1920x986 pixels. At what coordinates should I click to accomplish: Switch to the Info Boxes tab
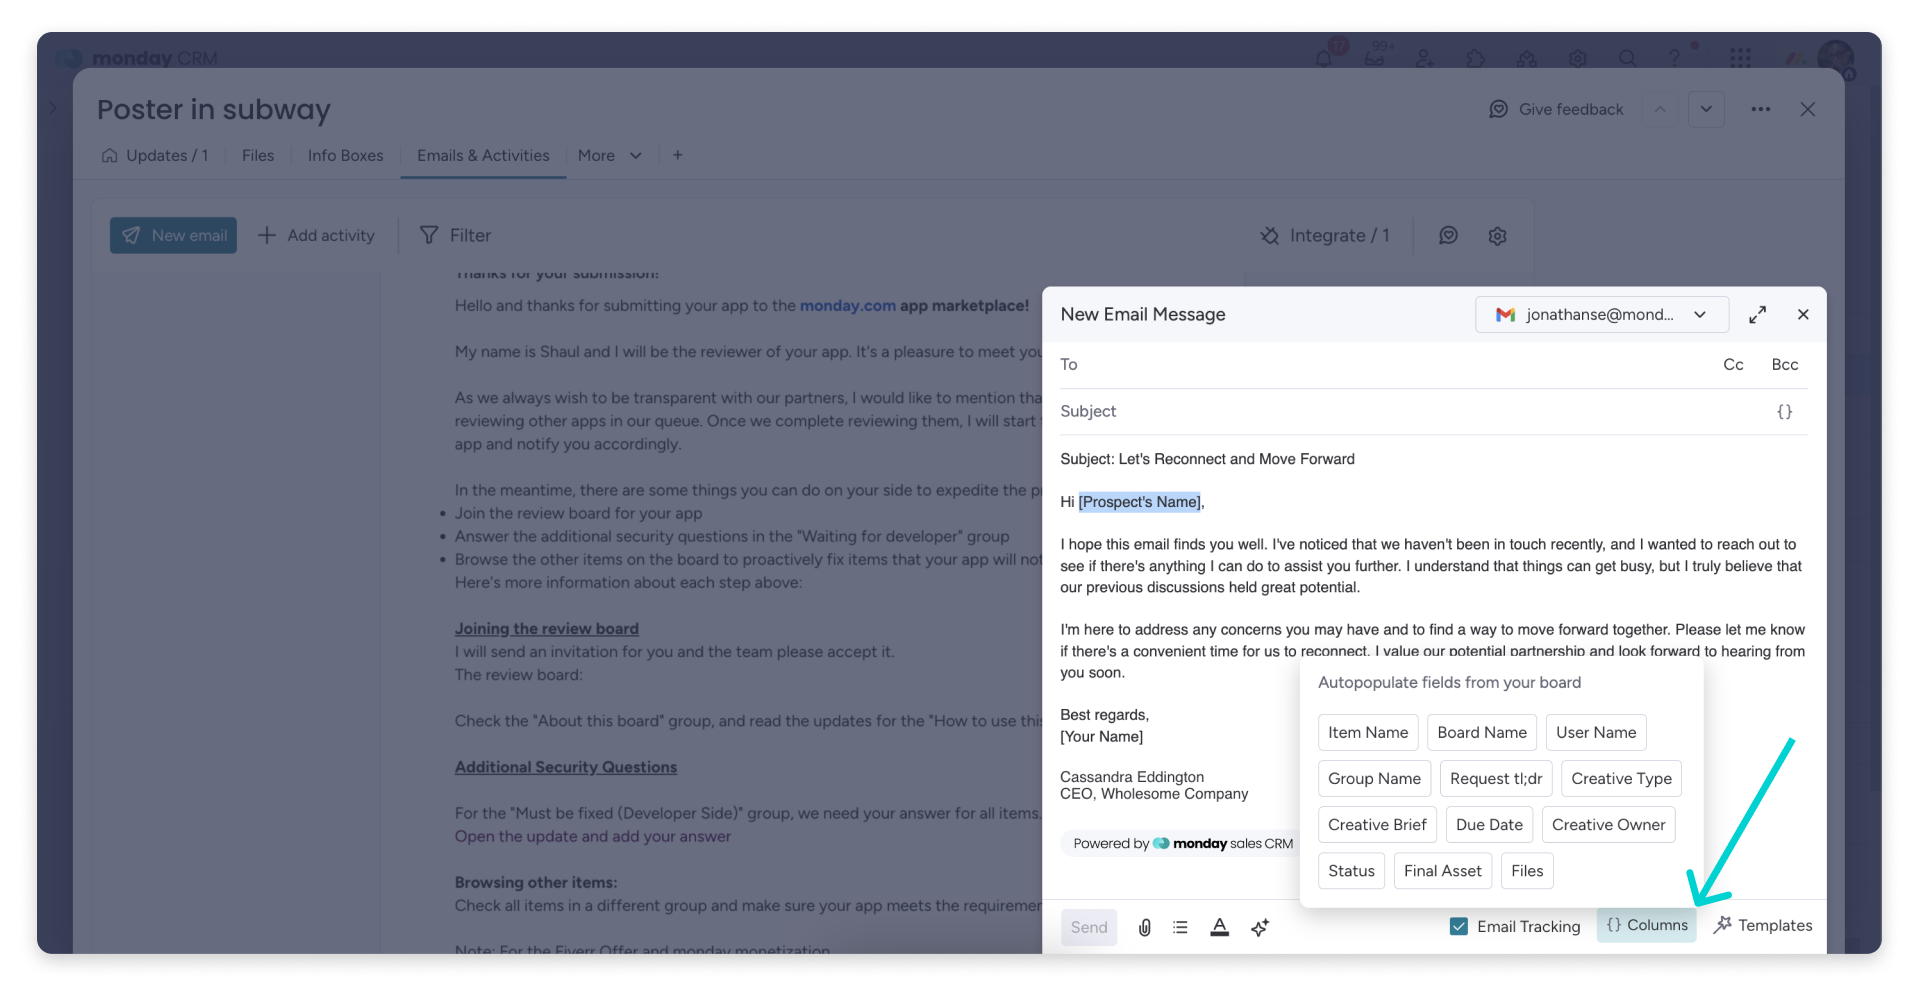[x=345, y=155]
